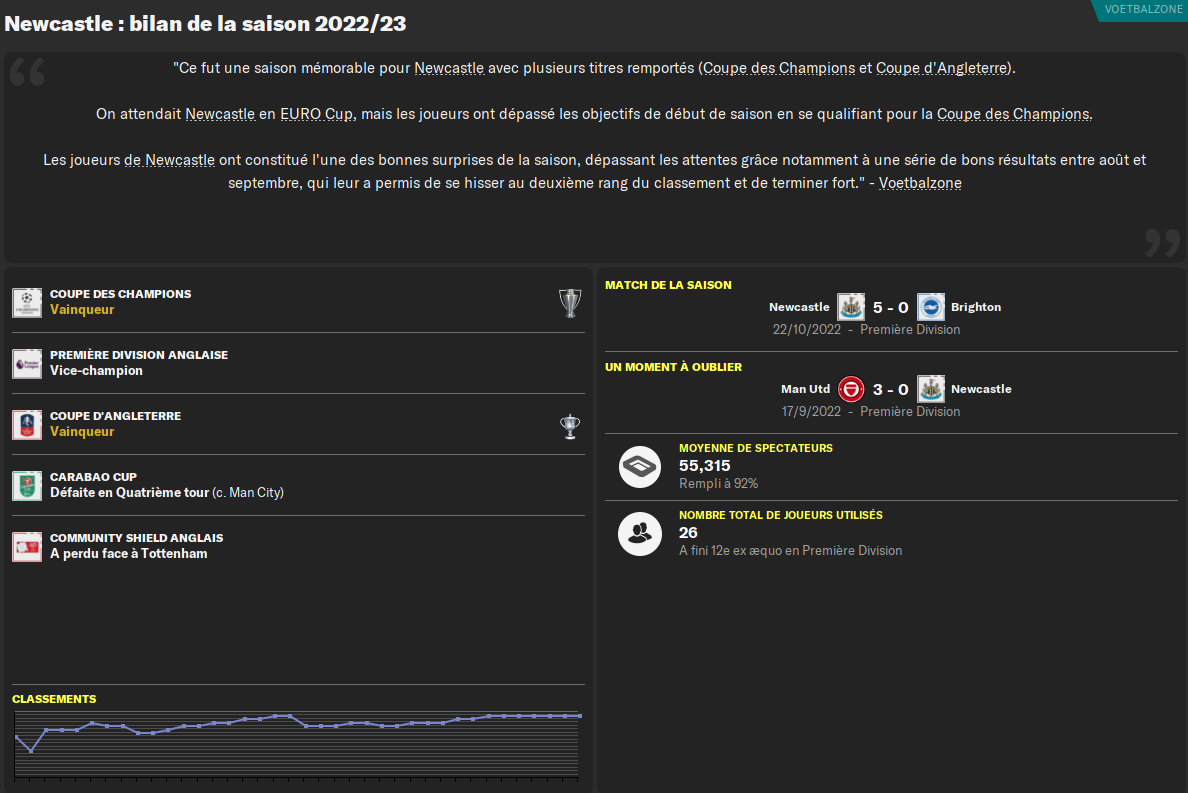Open the Voetbalzone tab at top right
This screenshot has width=1188, height=793.
[1142, 10]
